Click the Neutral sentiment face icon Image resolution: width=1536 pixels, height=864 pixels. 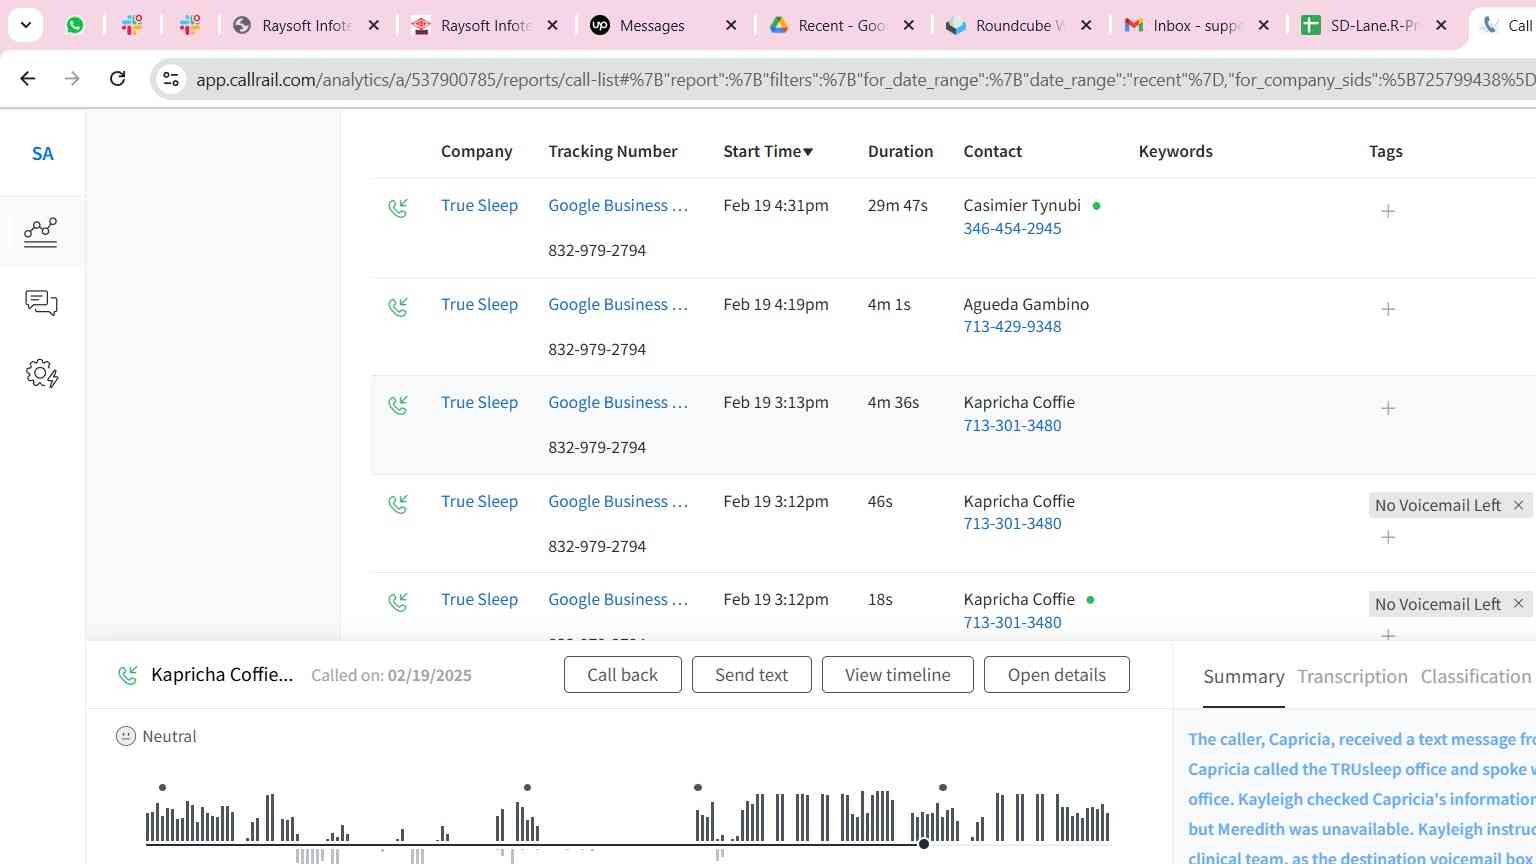126,736
